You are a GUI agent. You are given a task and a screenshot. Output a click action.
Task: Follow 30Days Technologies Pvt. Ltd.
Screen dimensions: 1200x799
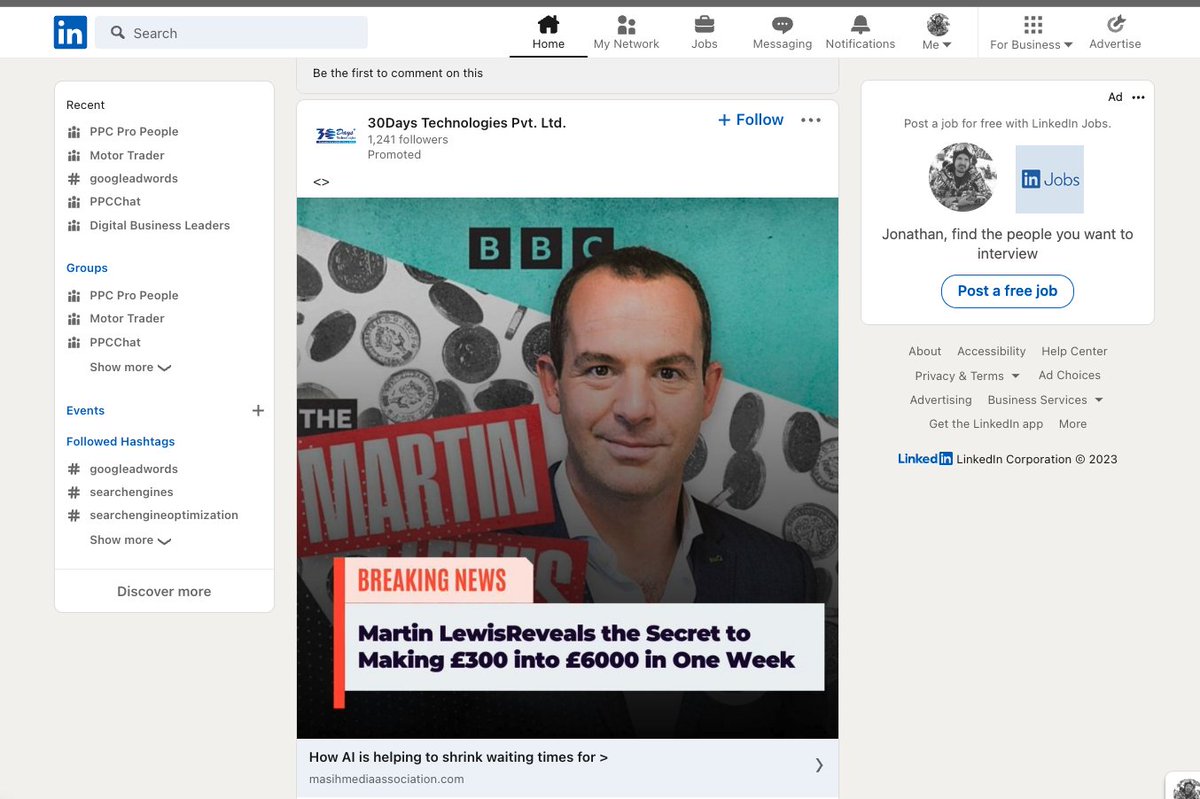point(751,120)
